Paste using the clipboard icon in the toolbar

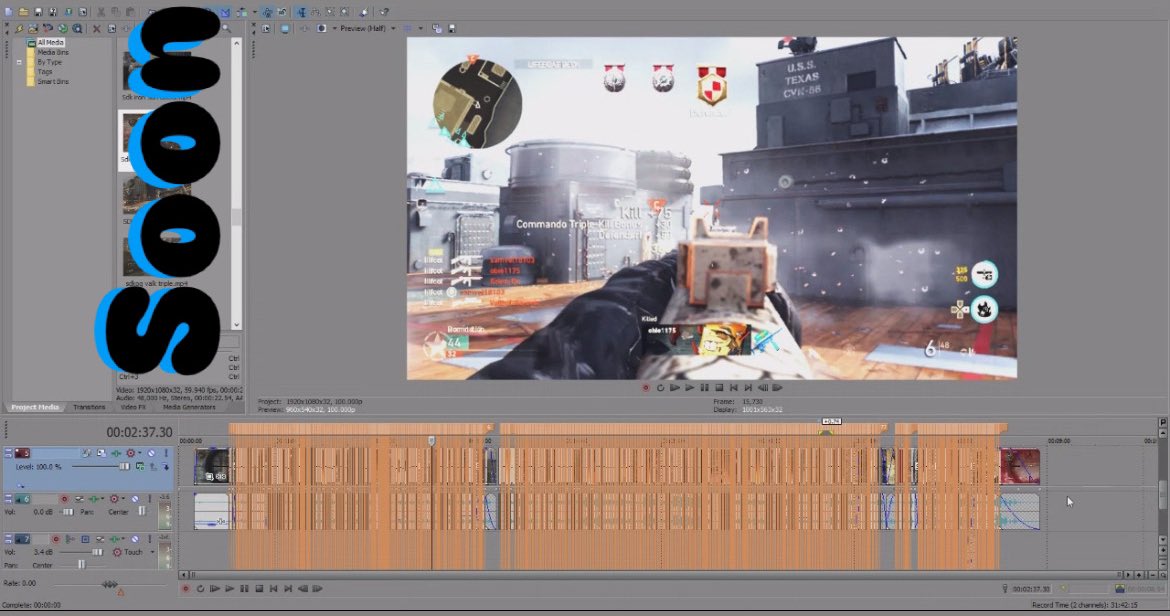131,12
